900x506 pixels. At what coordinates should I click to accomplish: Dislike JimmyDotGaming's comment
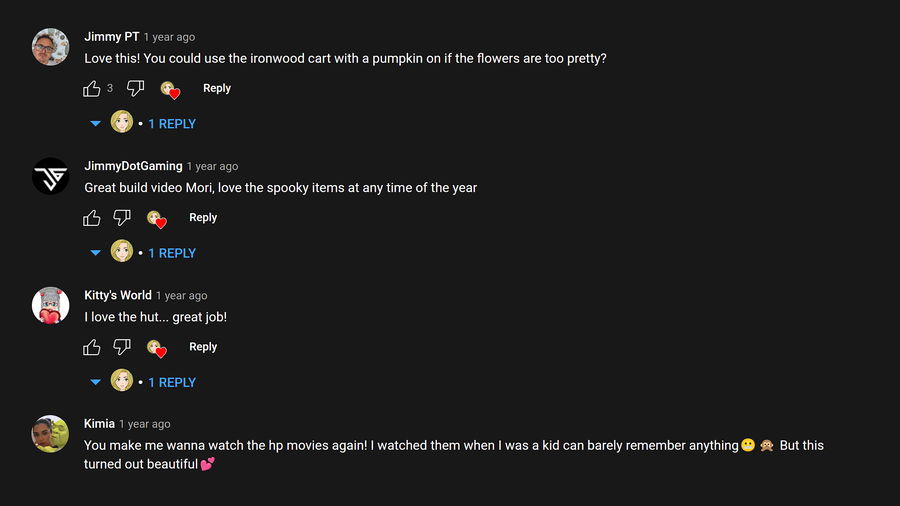click(x=122, y=218)
